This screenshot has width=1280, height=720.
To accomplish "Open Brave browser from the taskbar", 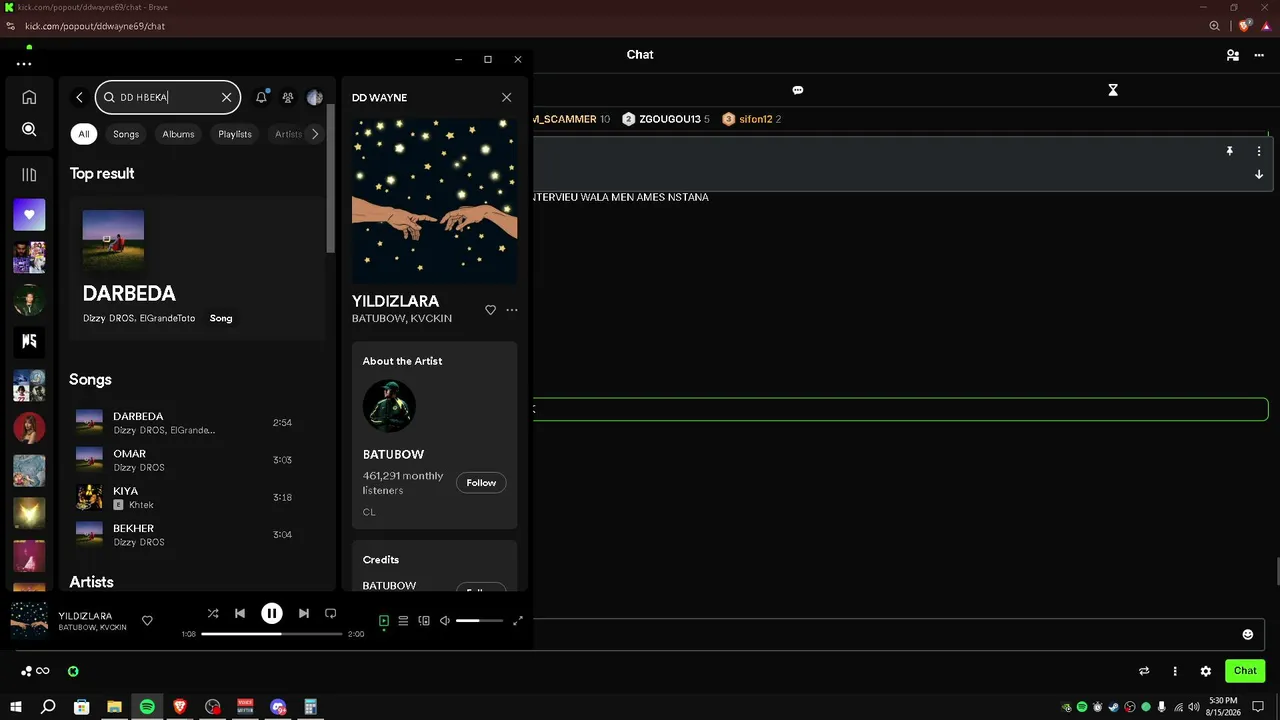I will pyautogui.click(x=180, y=707).
